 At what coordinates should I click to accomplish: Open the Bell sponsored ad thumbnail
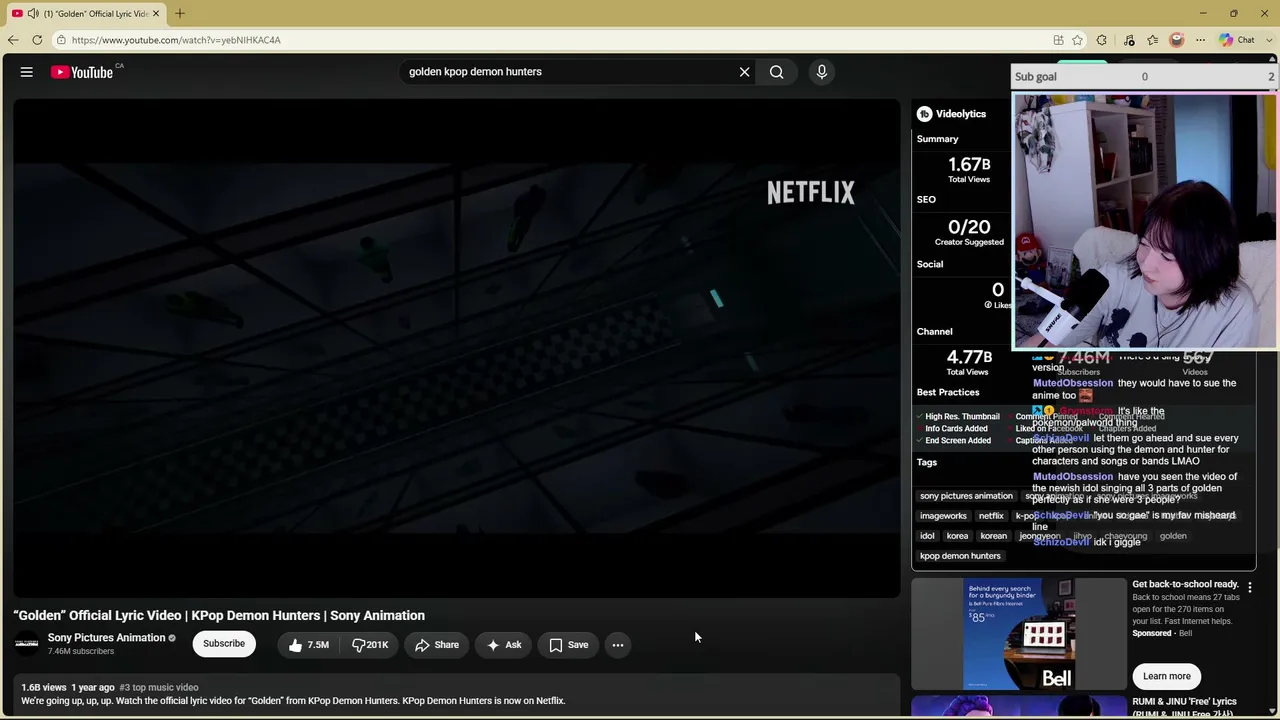[1019, 634]
